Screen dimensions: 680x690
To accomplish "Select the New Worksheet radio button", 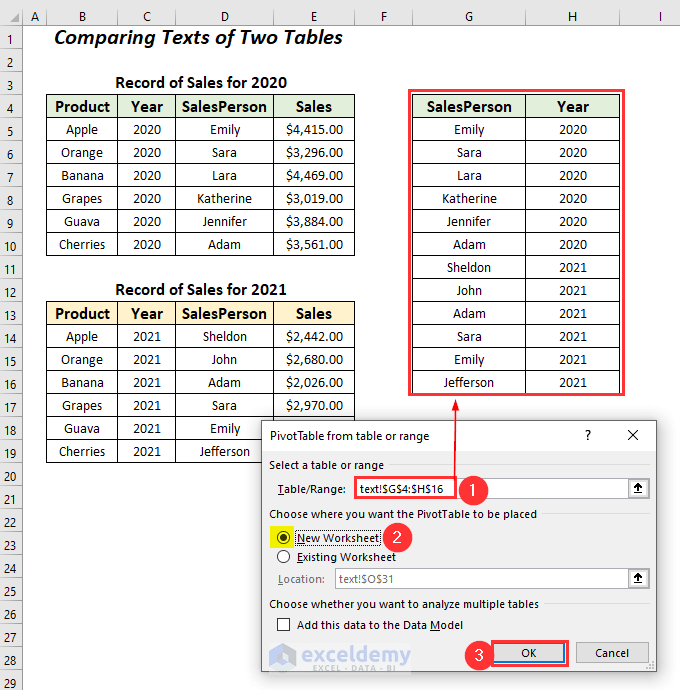I will click(x=283, y=537).
